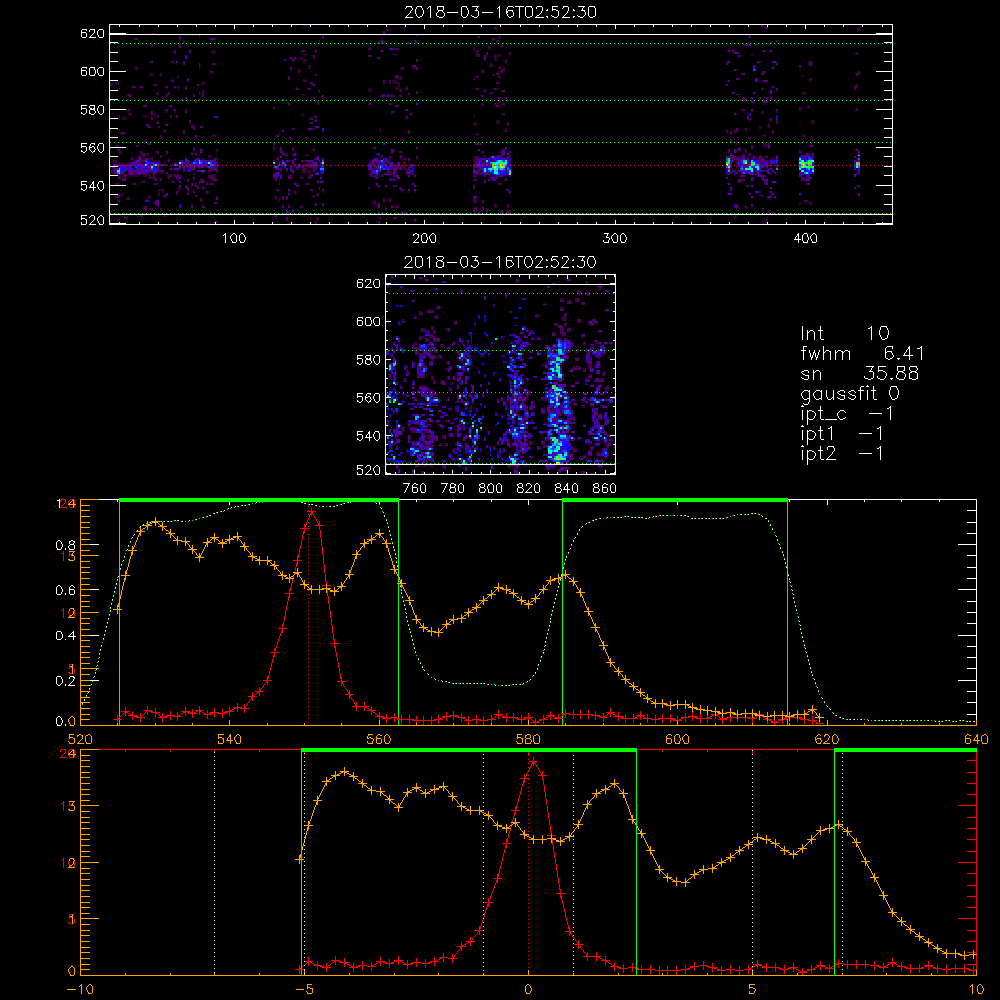1000x1000 pixels.
Task: Click y-axis label 600 of the top image
Action: coord(92,71)
